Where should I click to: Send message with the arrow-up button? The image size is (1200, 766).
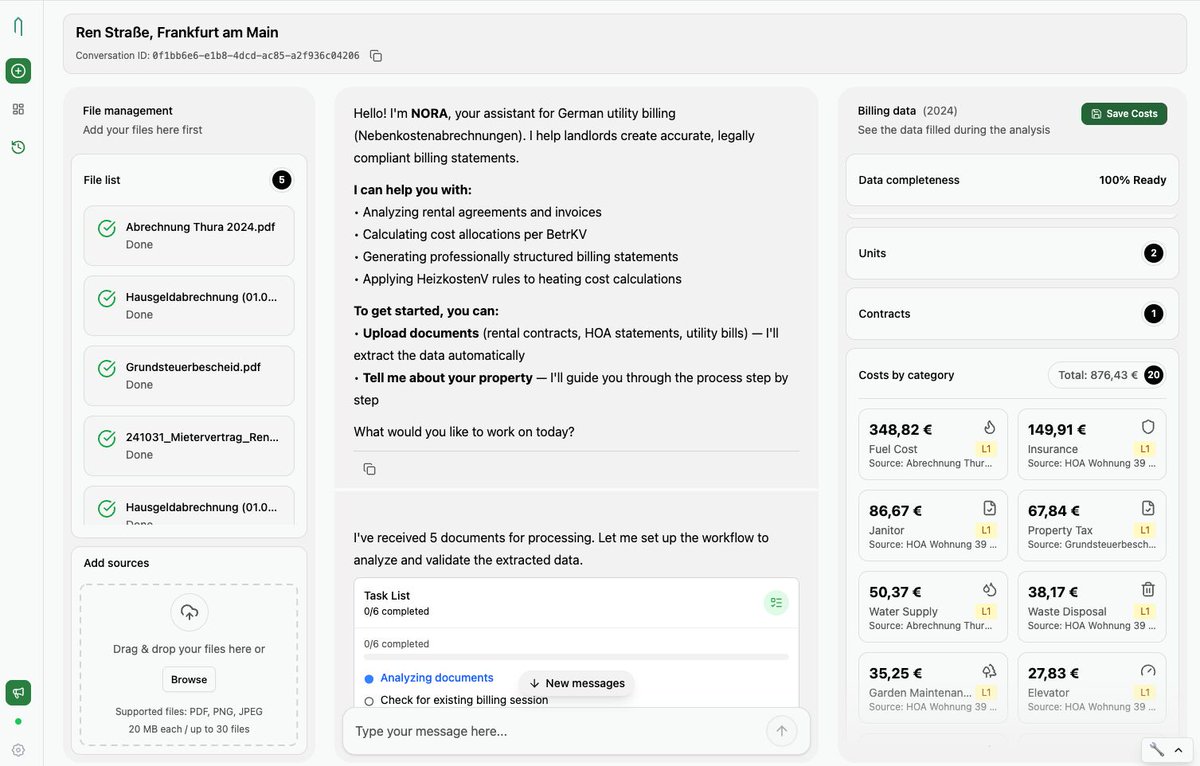pyautogui.click(x=782, y=731)
